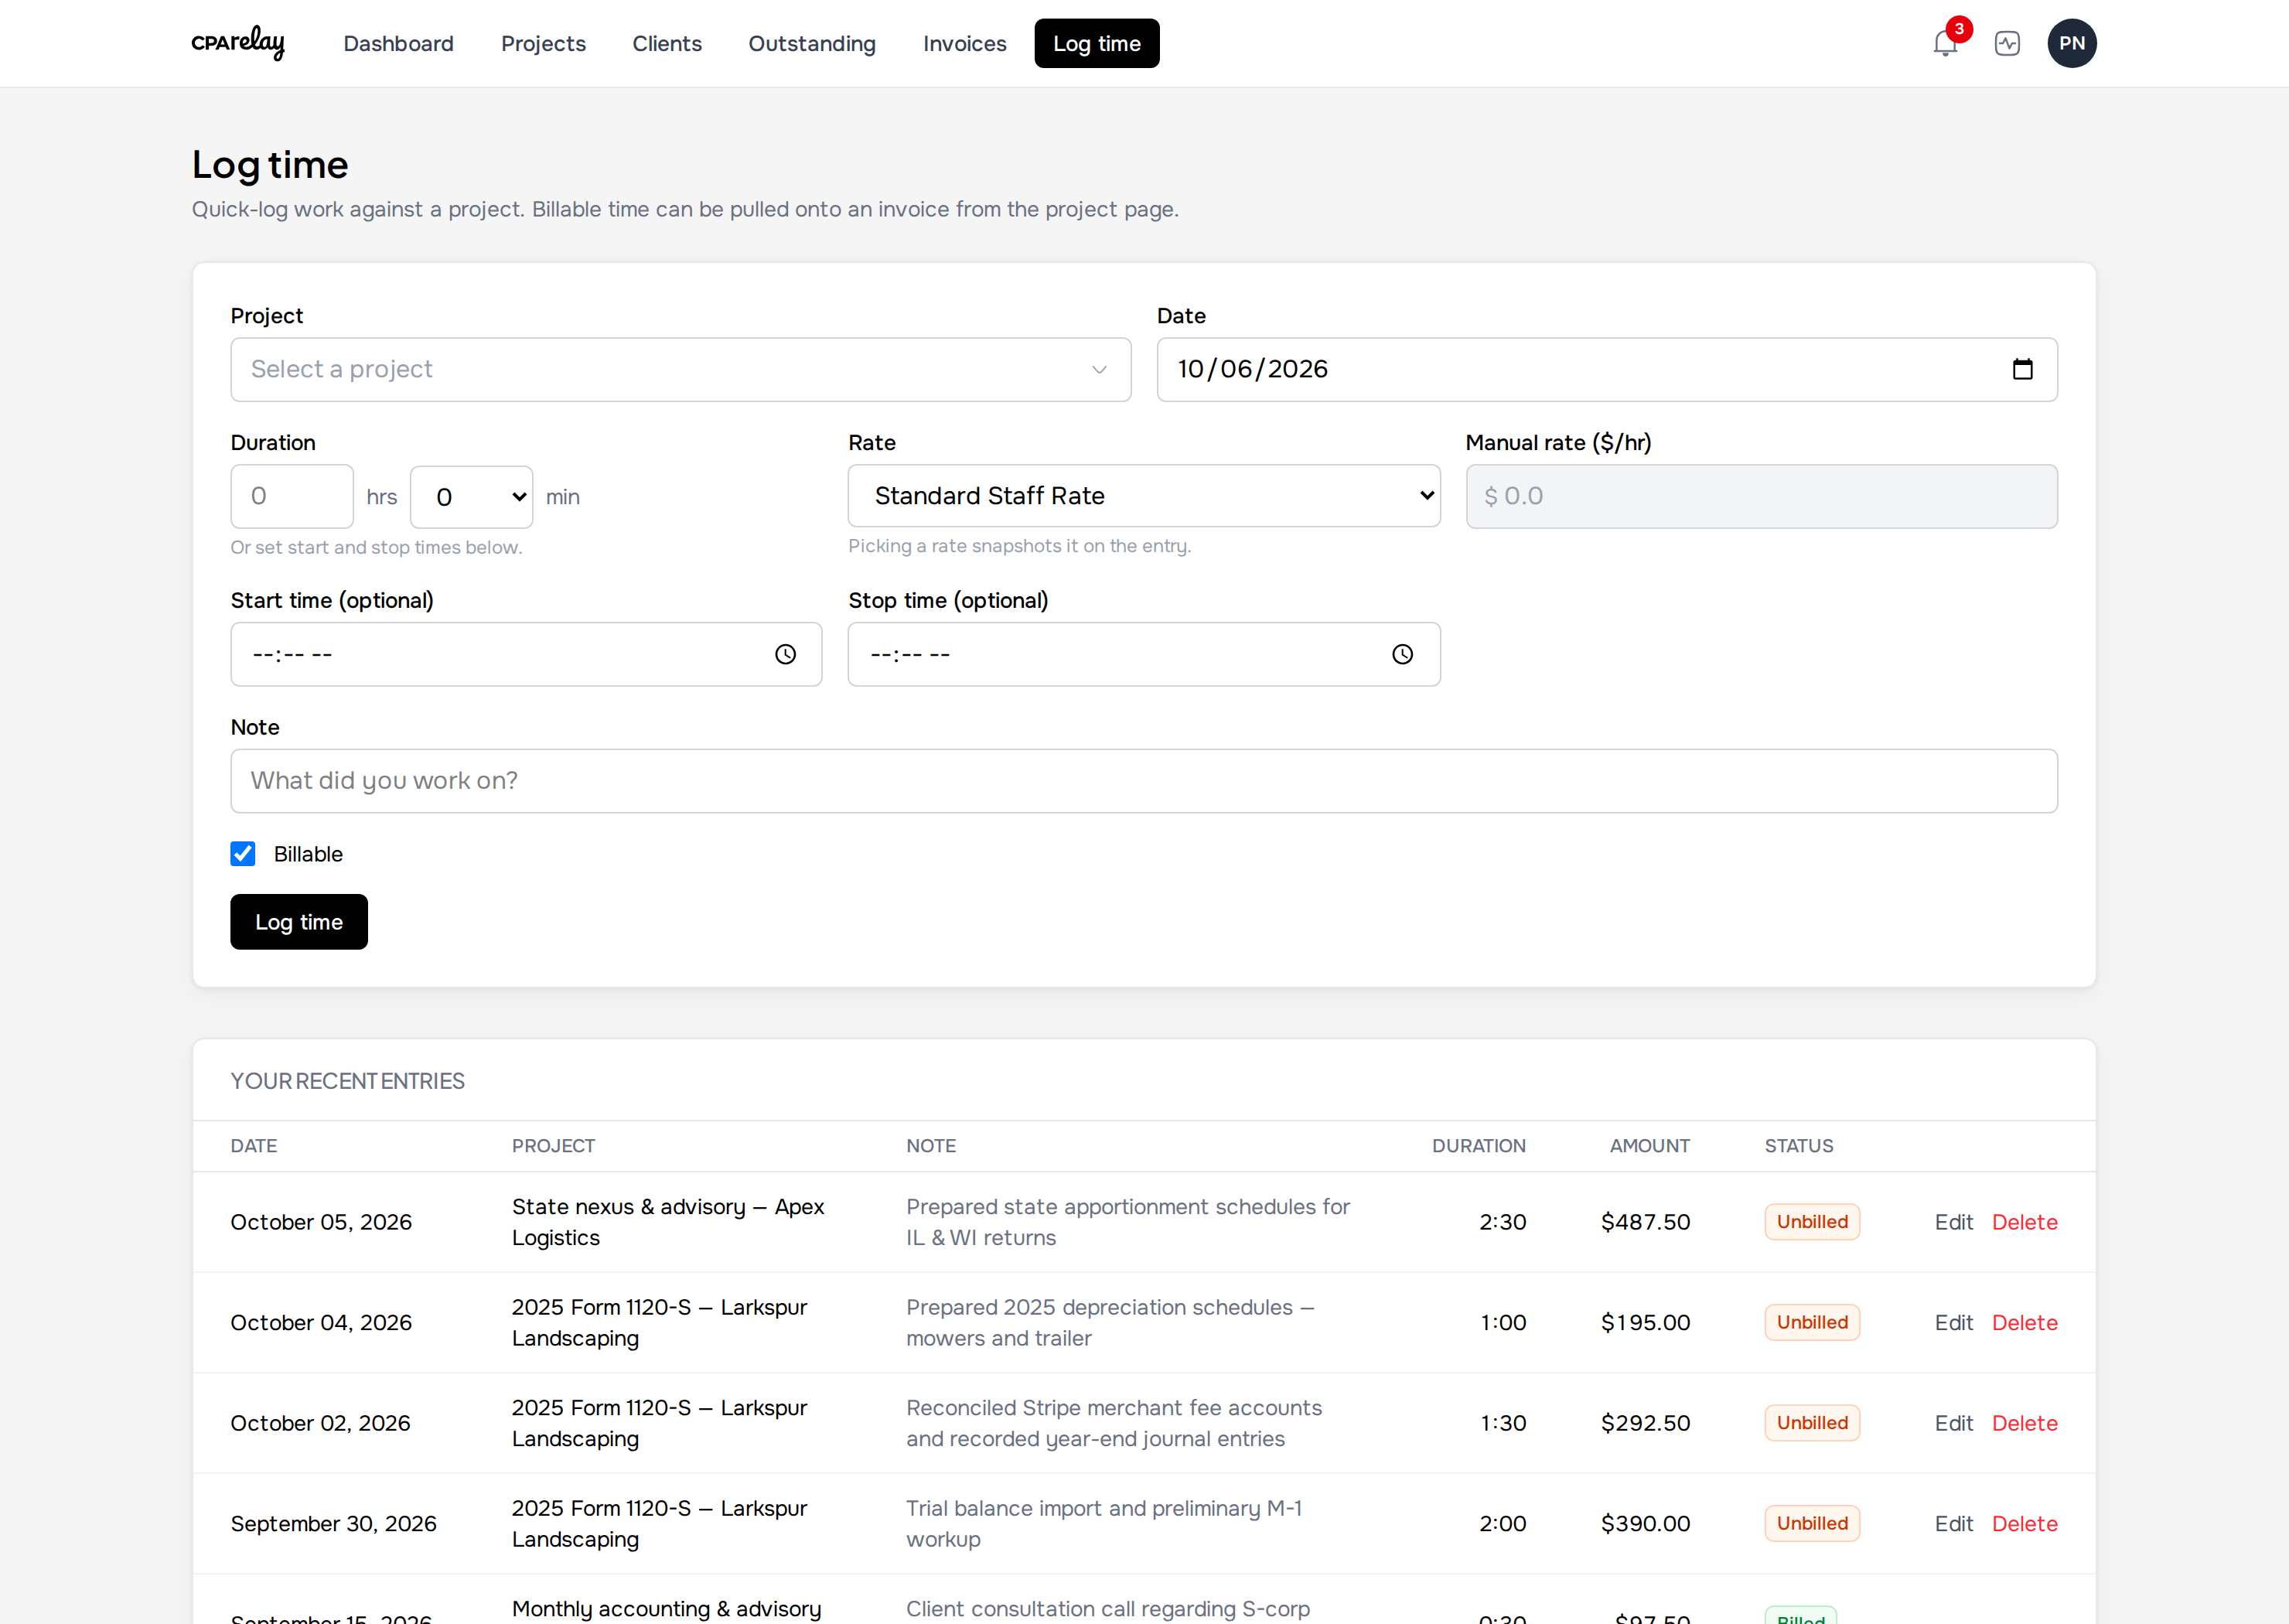Open the Outstanding nav item

(812, 43)
